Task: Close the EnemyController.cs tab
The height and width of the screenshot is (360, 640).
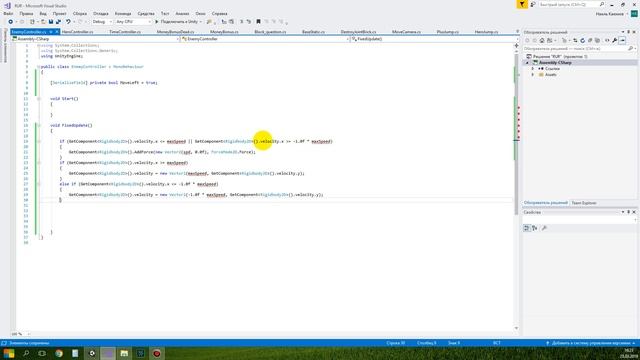Action: click(57, 32)
